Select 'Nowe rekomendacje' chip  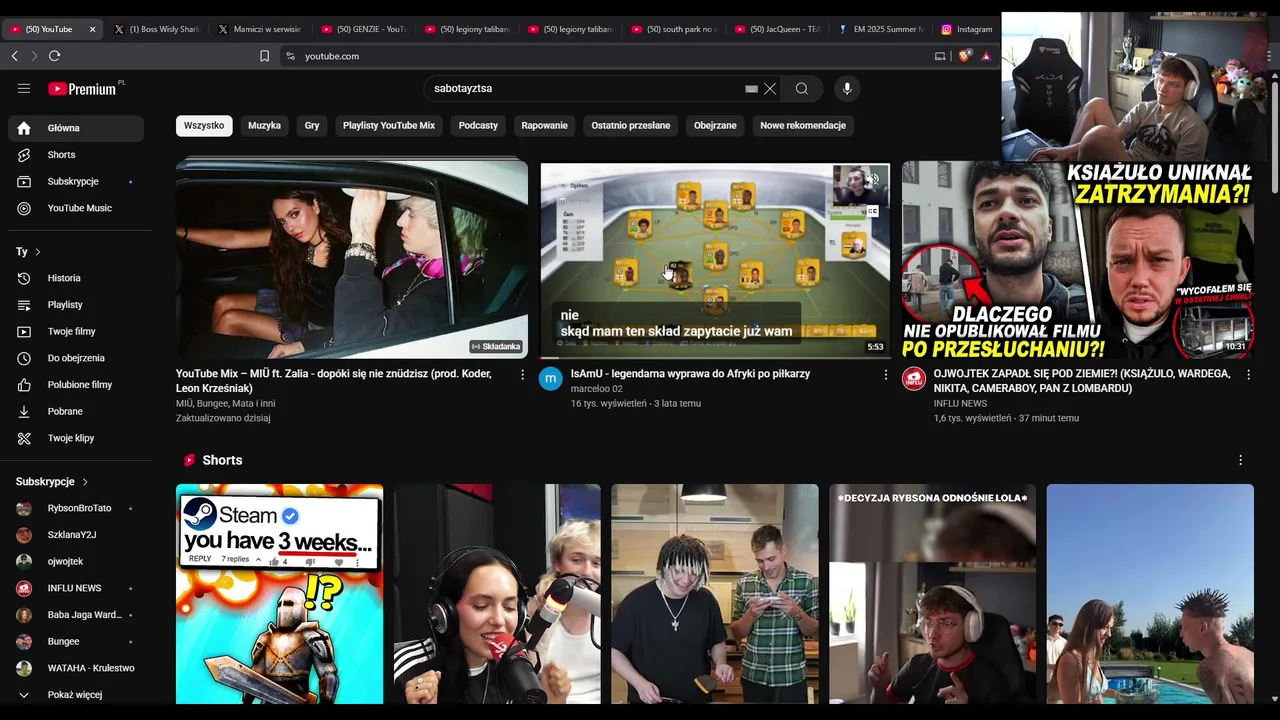(x=803, y=125)
